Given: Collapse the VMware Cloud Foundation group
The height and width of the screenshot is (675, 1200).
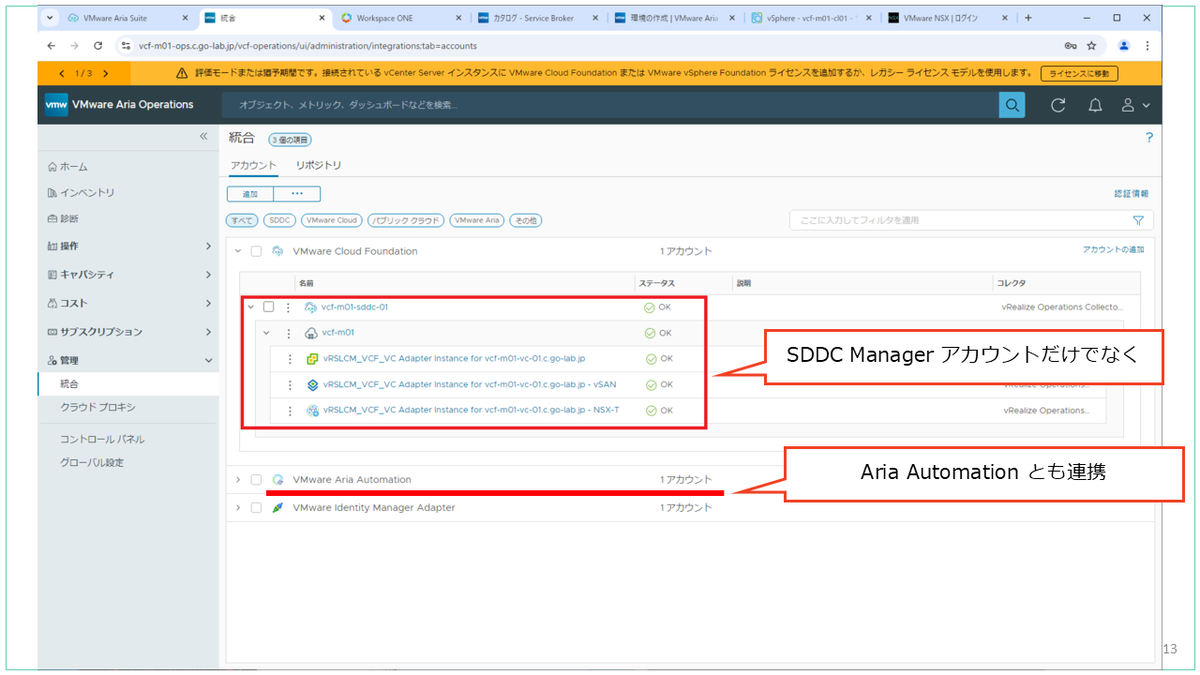Looking at the screenshot, I should click(238, 251).
